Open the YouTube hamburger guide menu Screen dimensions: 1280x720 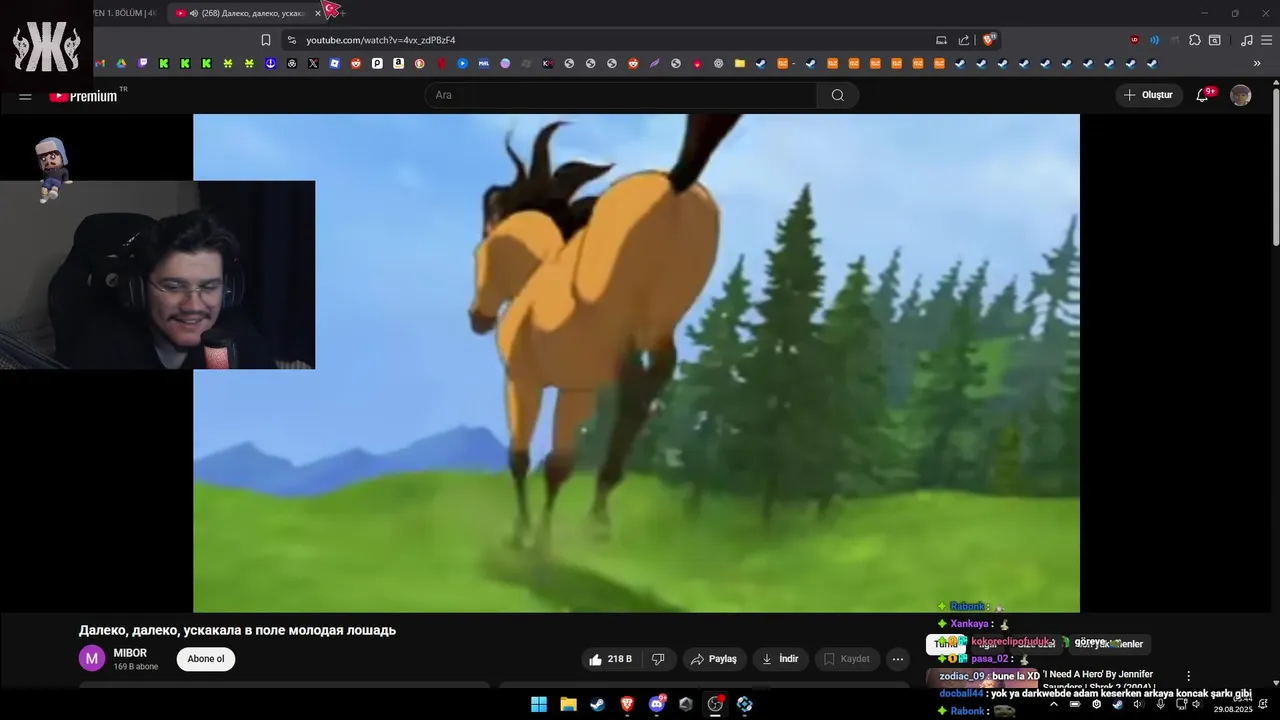point(25,96)
